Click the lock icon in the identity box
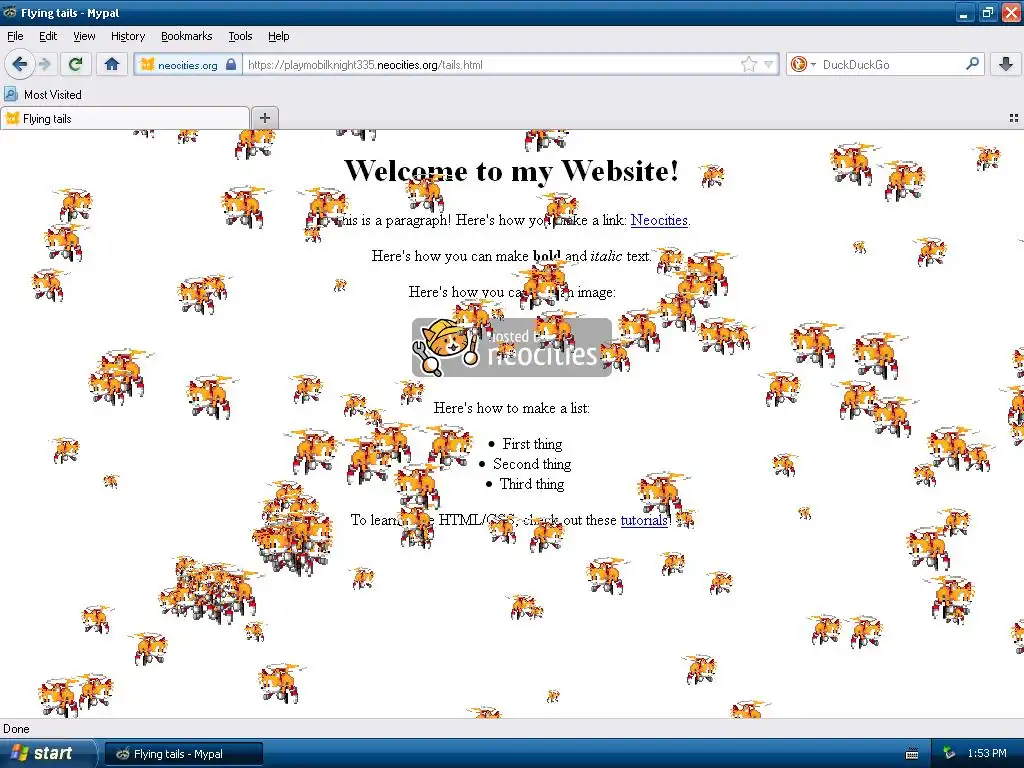This screenshot has width=1024, height=768. coord(231,64)
